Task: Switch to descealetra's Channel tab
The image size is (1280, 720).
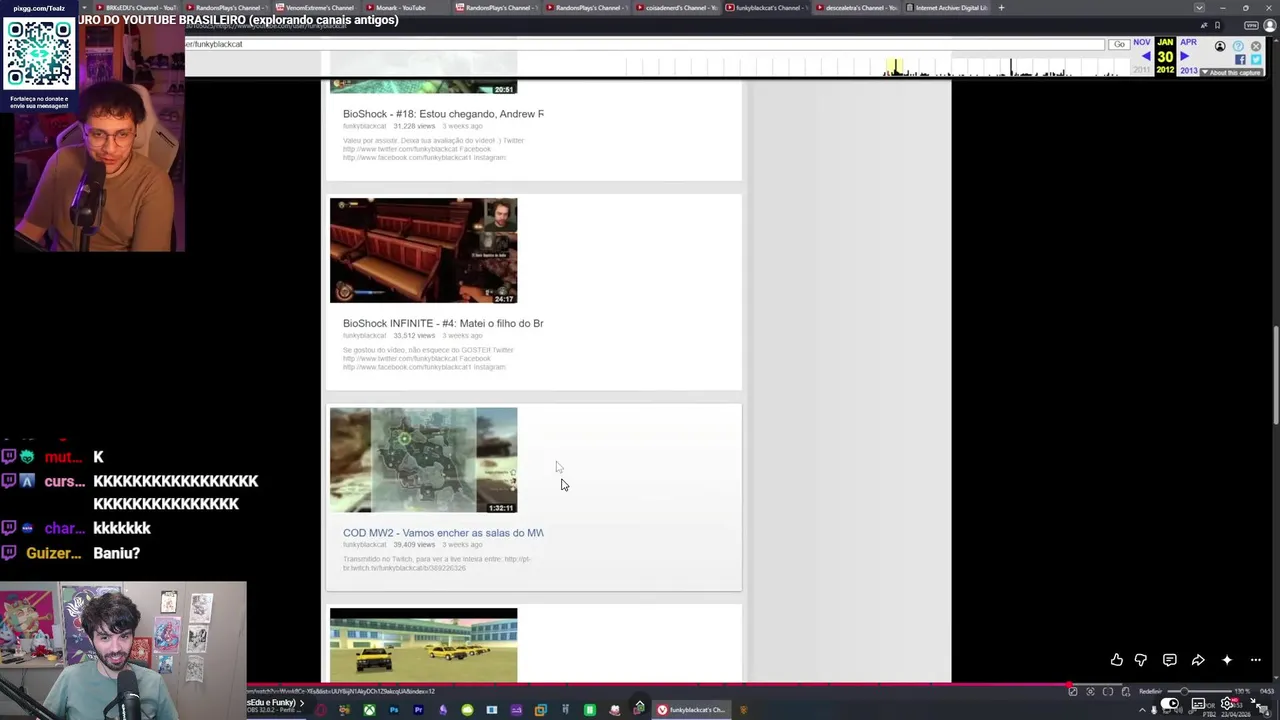Action: point(858,8)
